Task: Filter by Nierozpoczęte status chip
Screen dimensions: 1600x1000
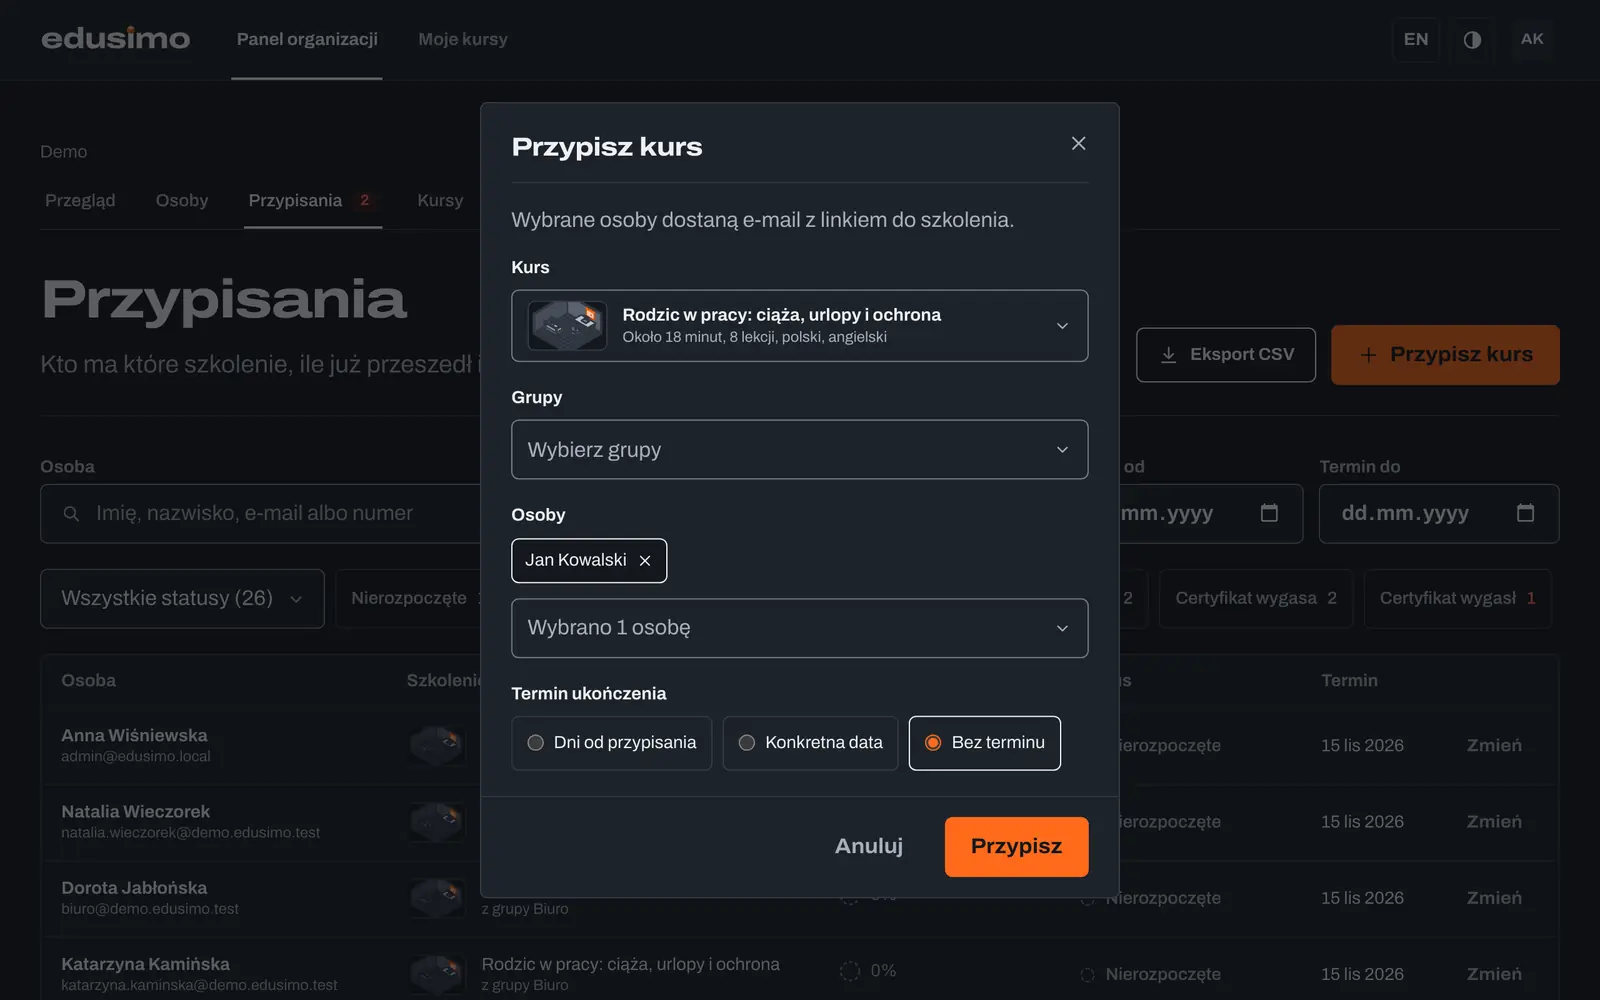Action: [409, 599]
